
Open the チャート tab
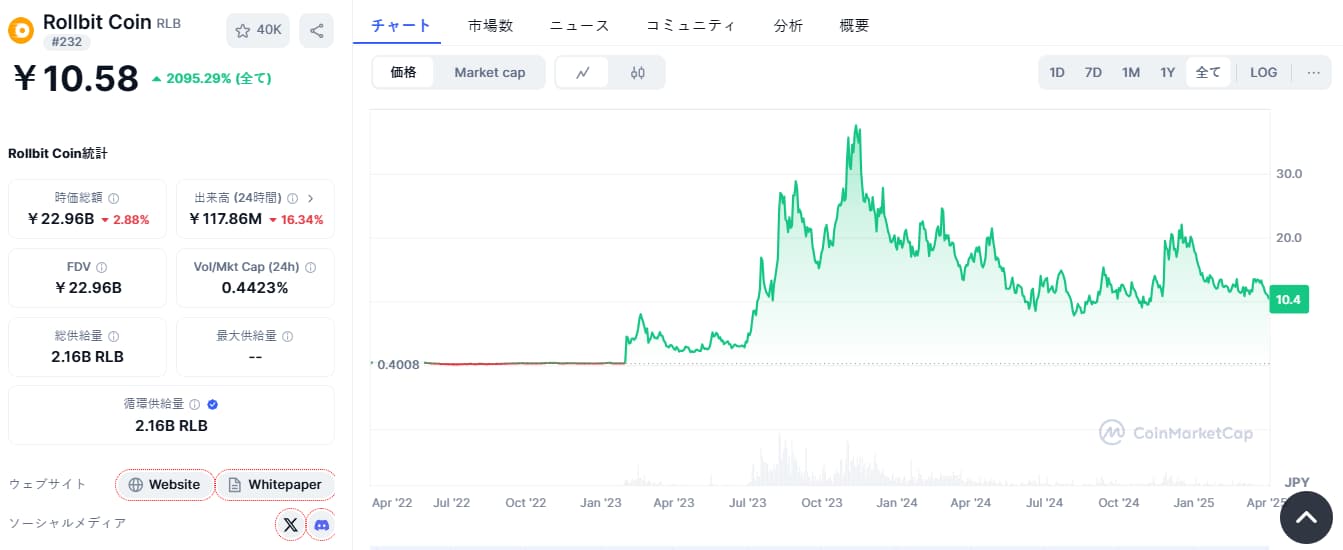401,26
